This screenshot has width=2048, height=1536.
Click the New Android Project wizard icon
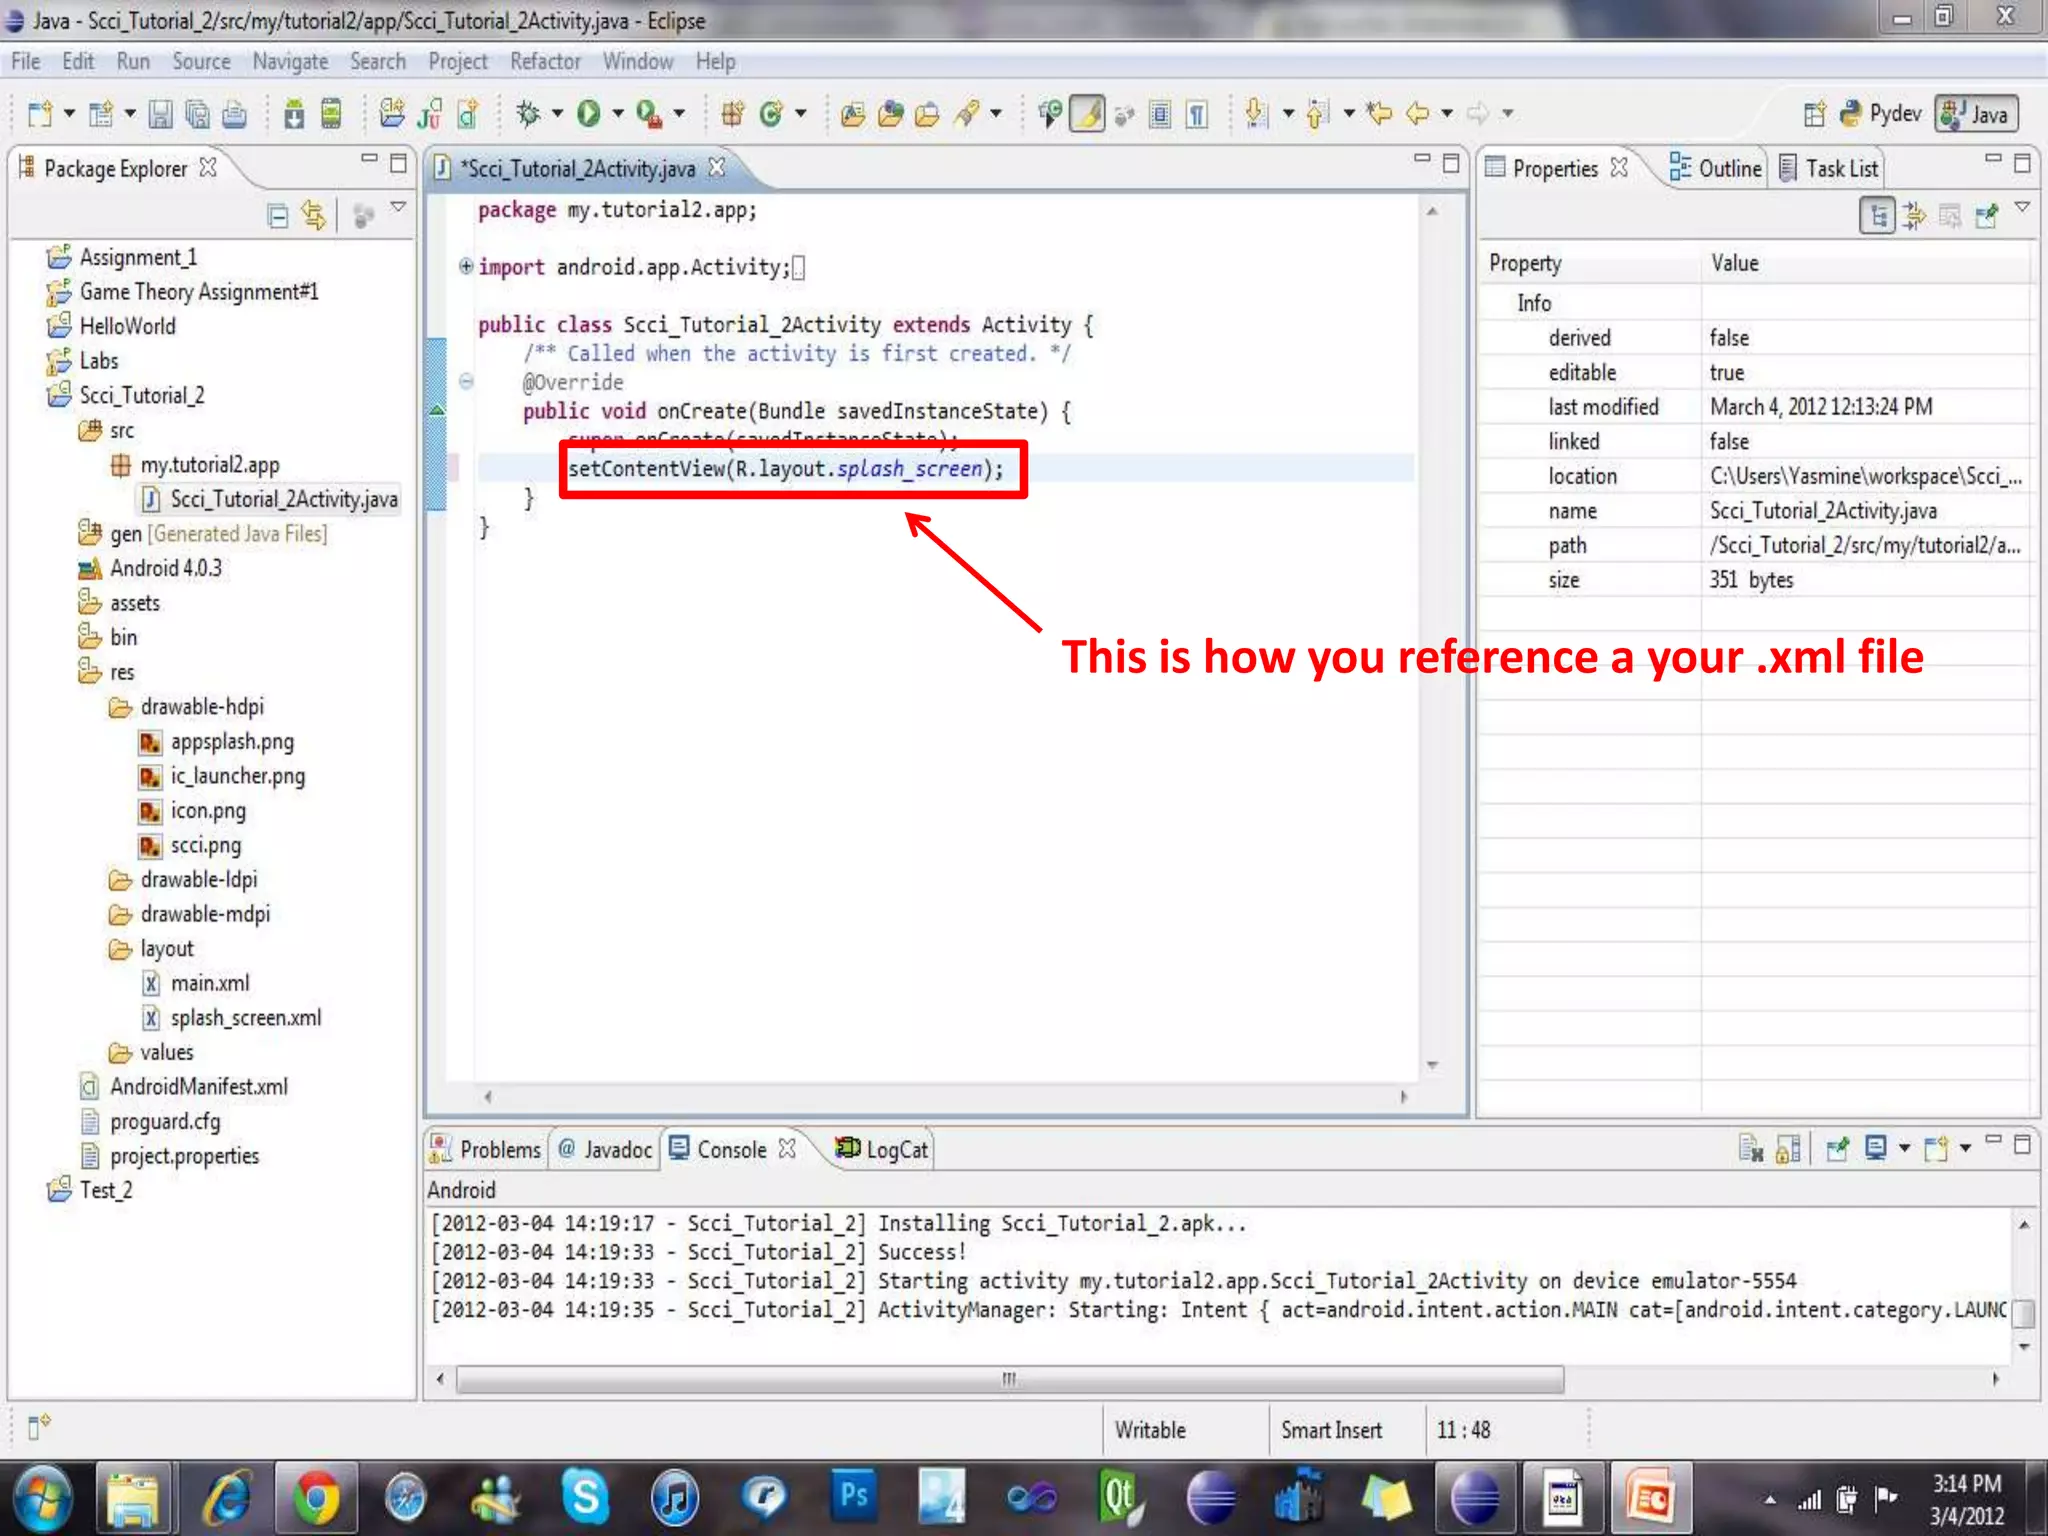(x=392, y=114)
